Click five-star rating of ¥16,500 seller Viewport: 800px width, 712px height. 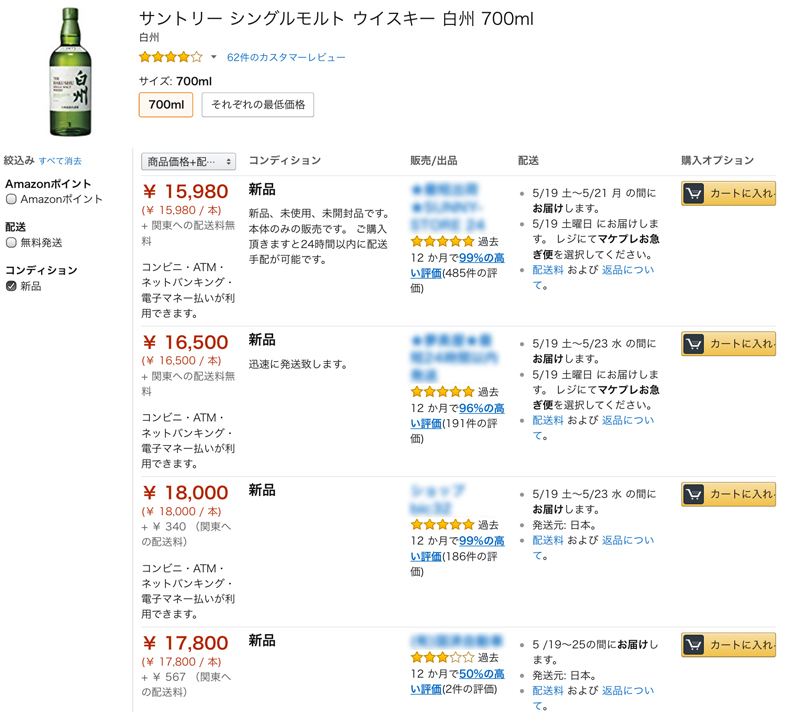coord(442,392)
